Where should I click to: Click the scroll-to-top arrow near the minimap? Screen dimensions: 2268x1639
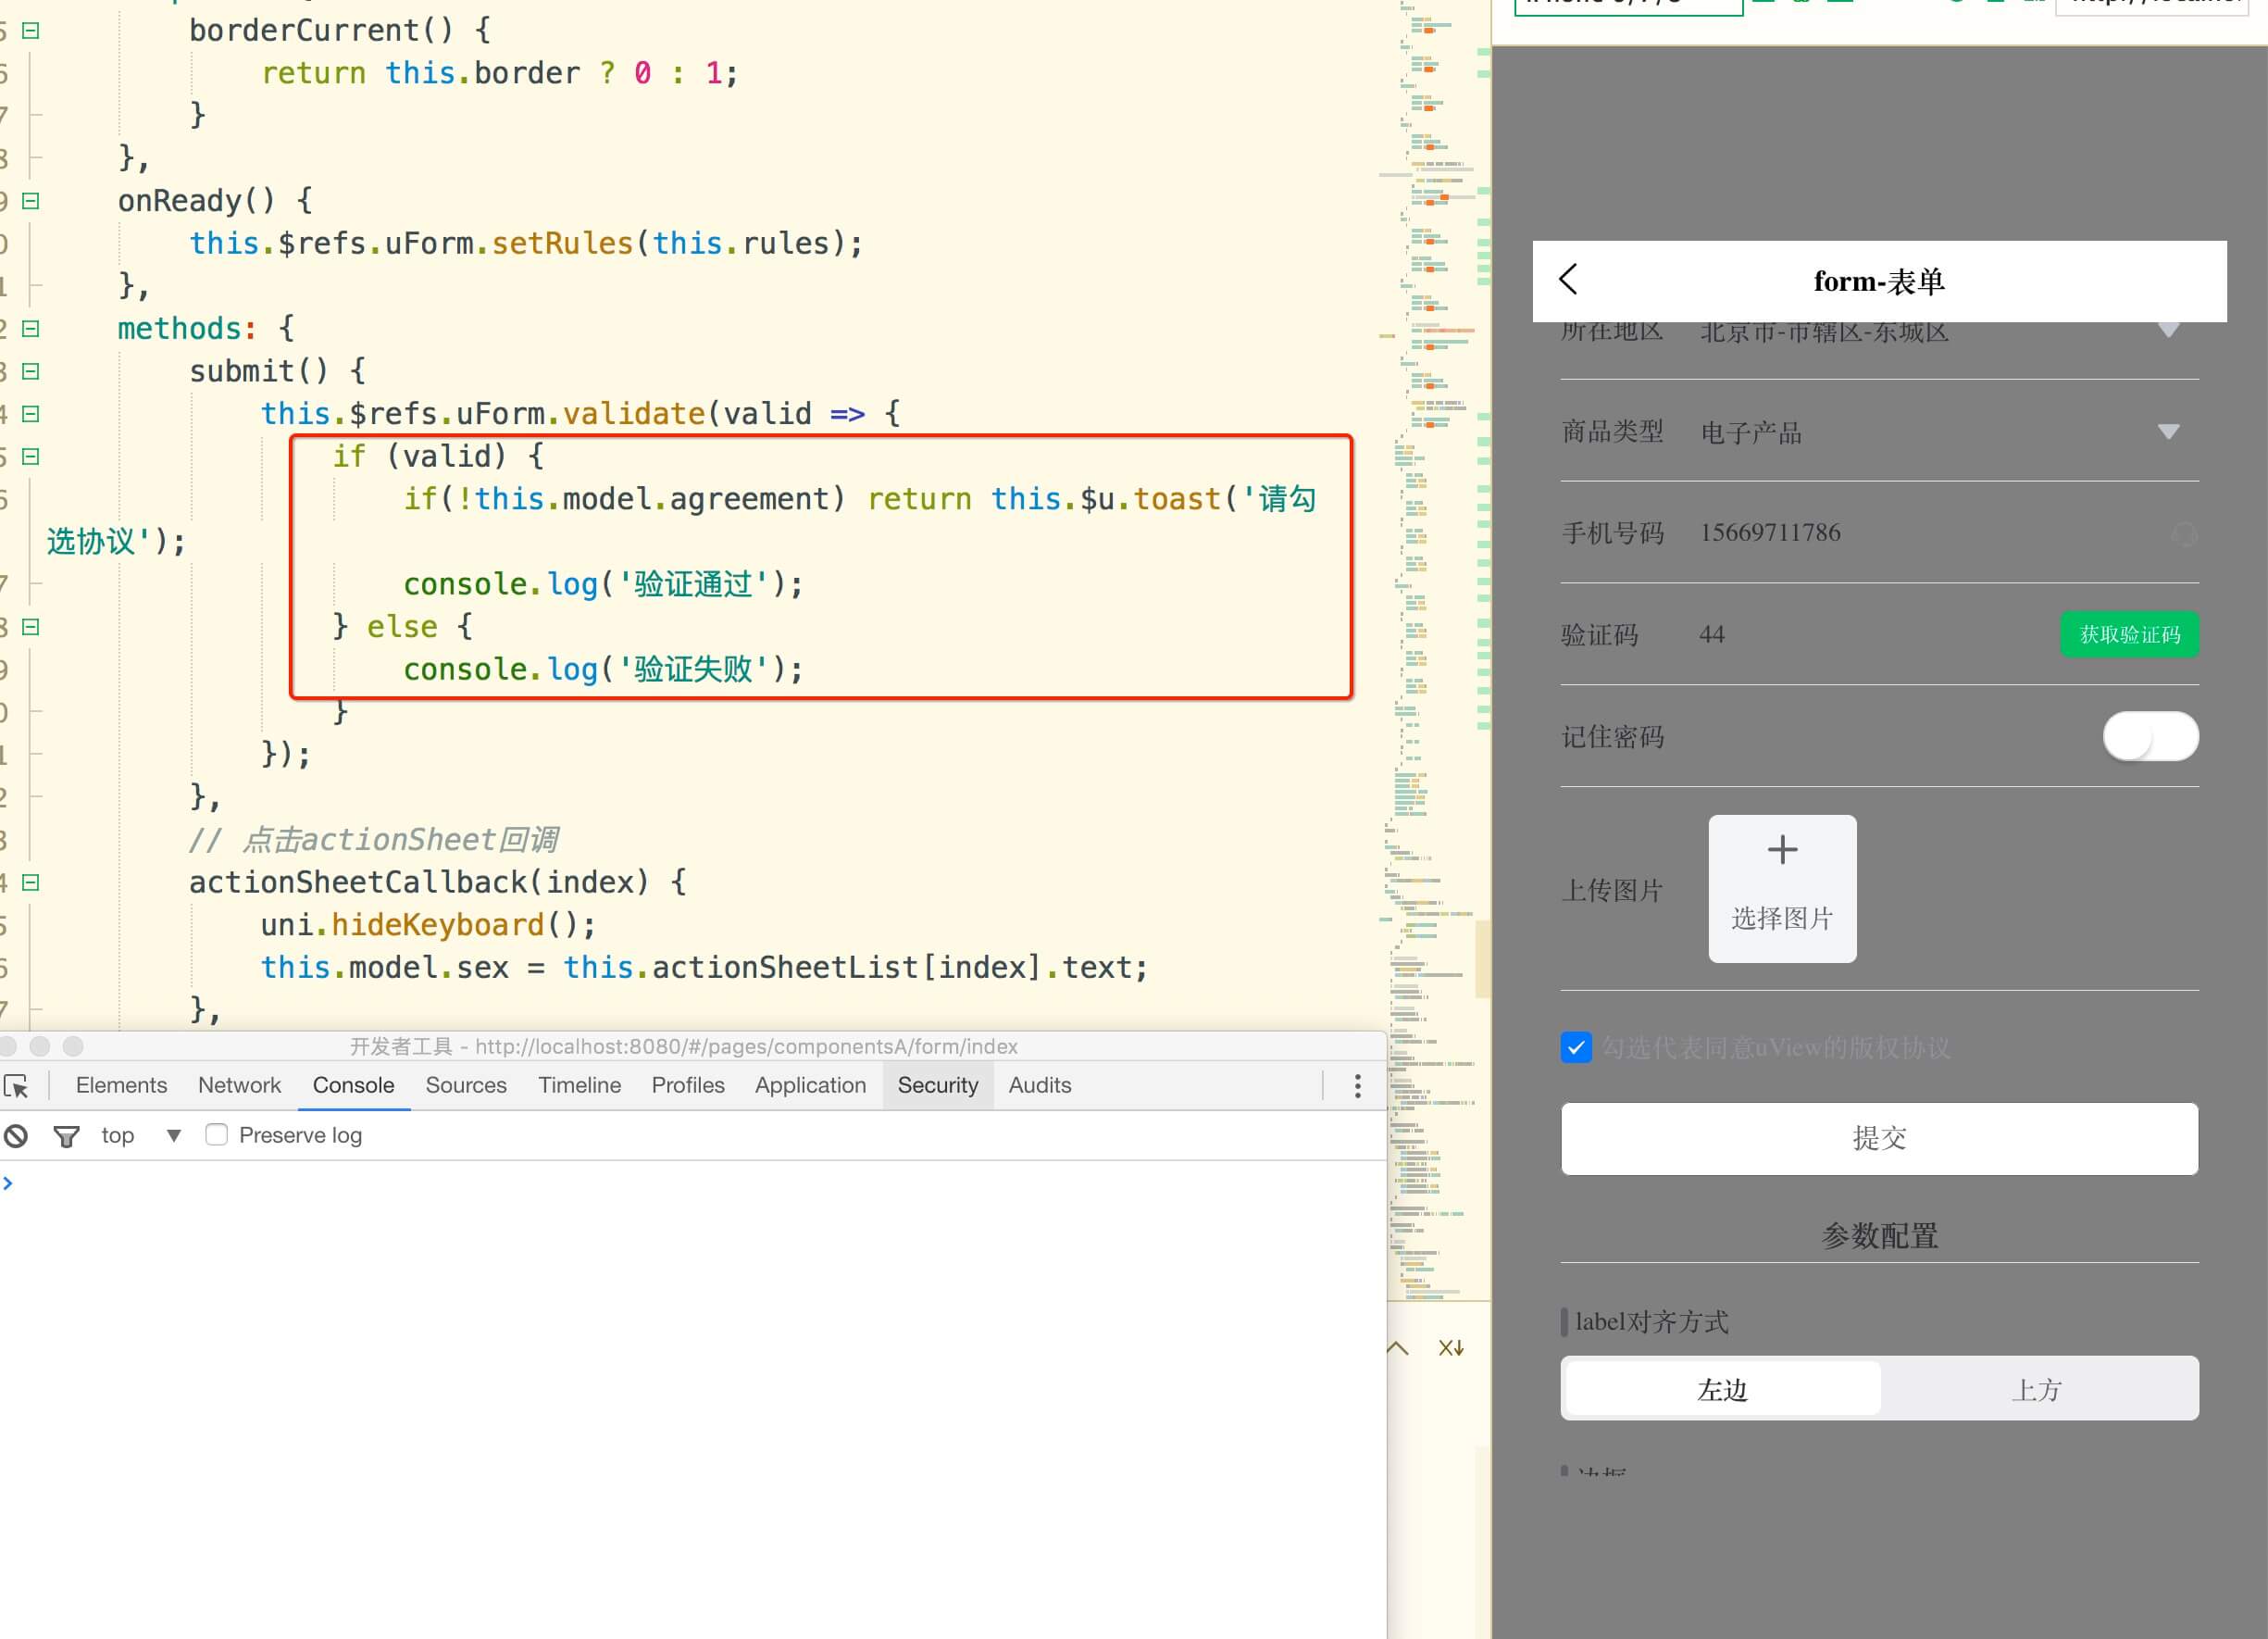tap(1396, 1348)
